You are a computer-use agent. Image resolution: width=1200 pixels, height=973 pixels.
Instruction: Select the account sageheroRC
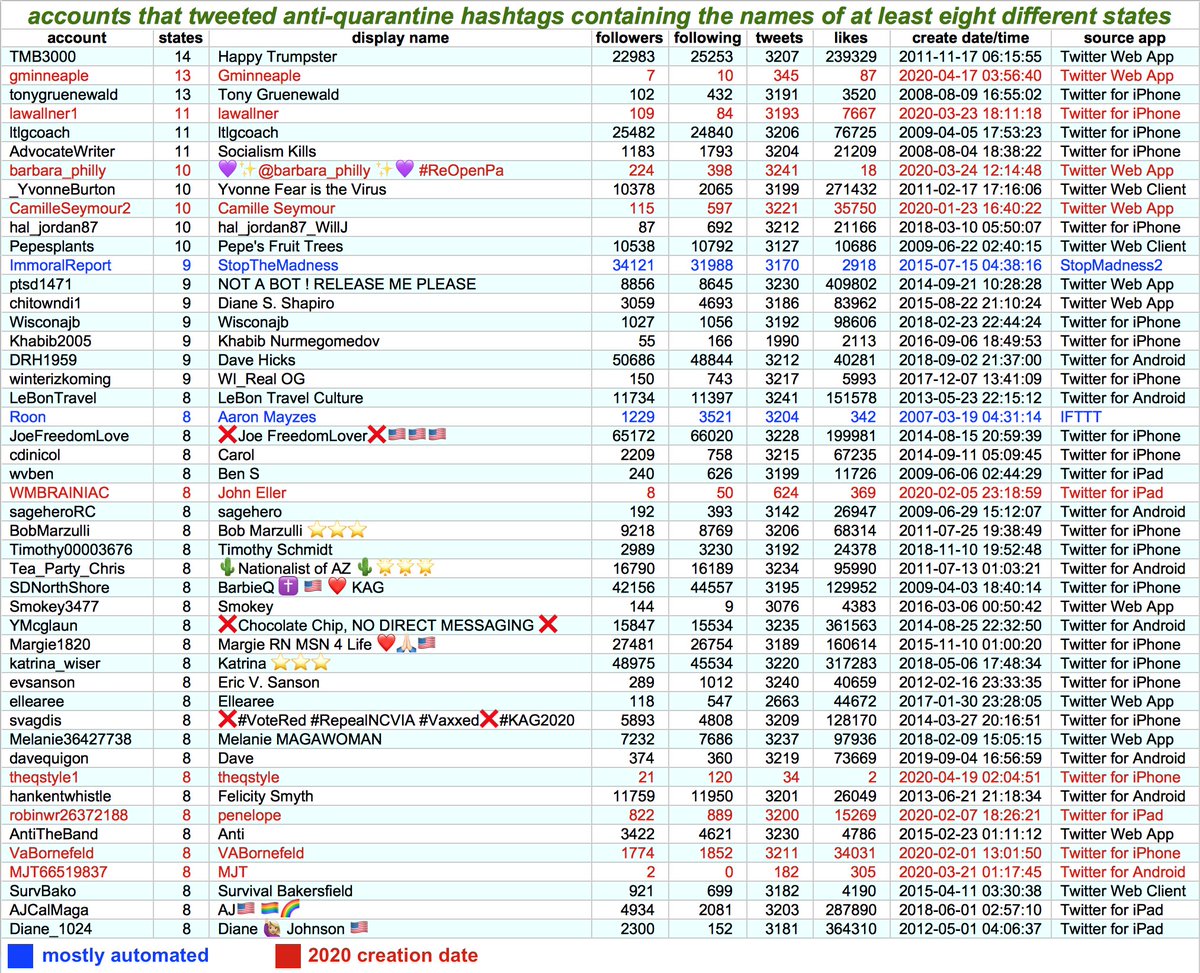pyautogui.click(x=52, y=512)
